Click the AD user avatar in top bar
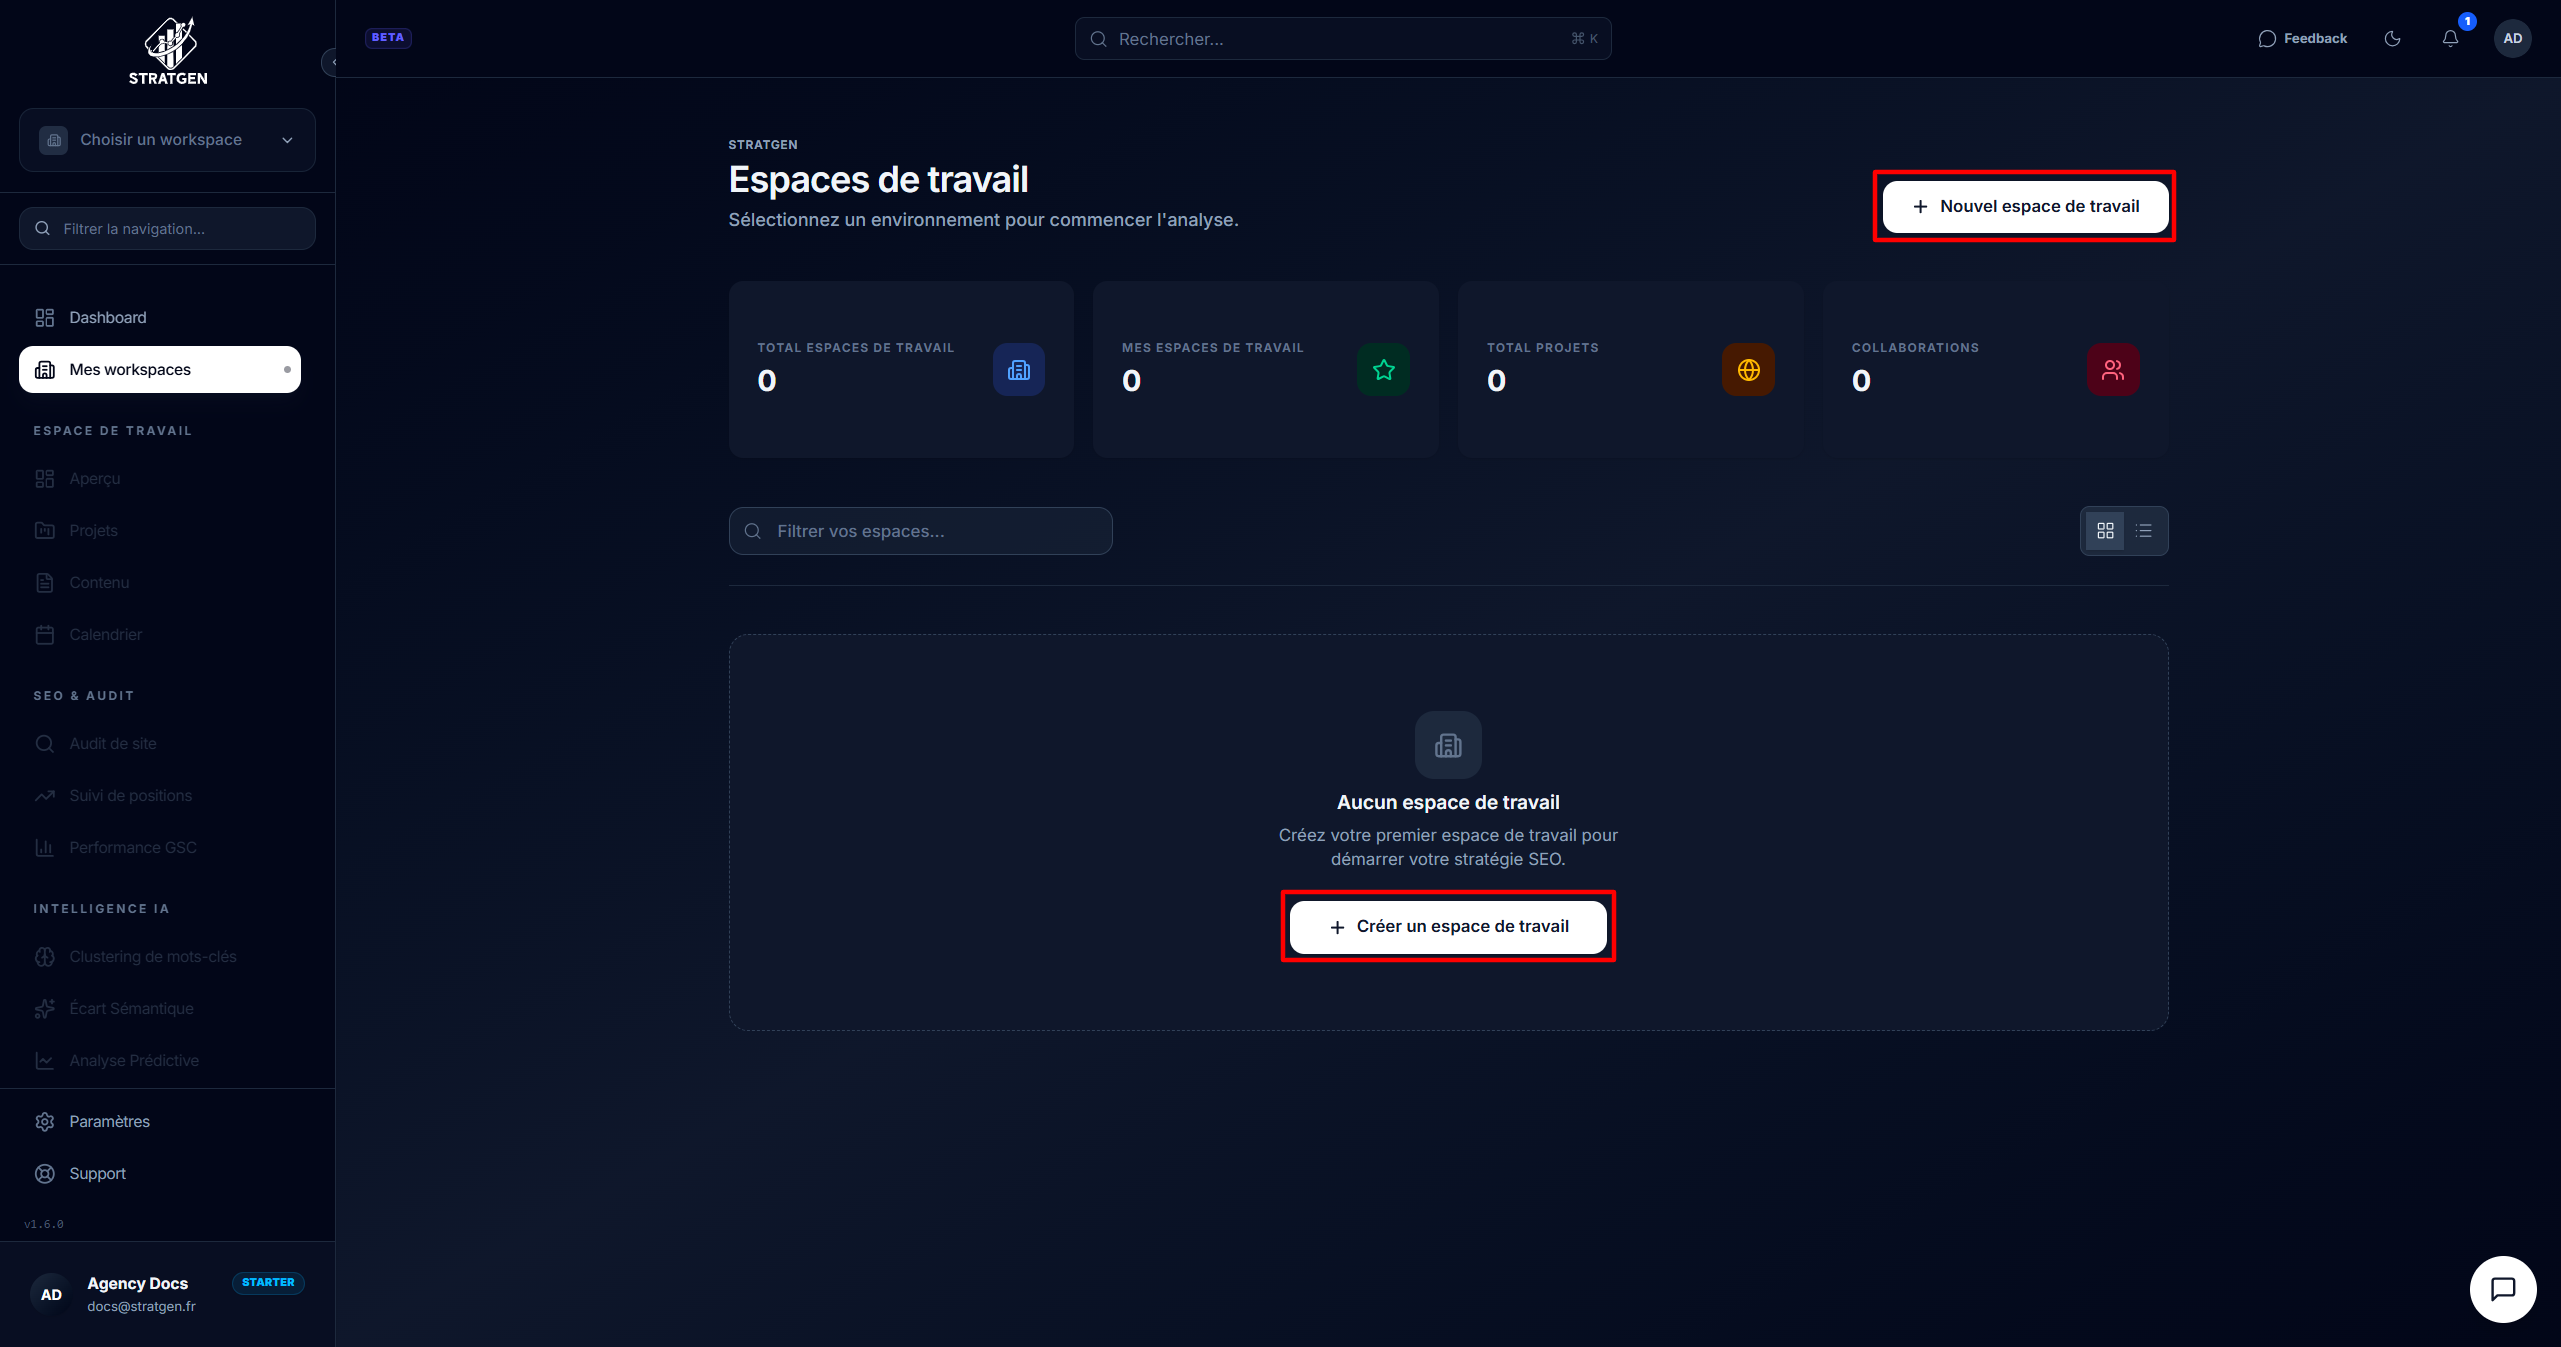This screenshot has width=2561, height=1347. tap(2512, 39)
